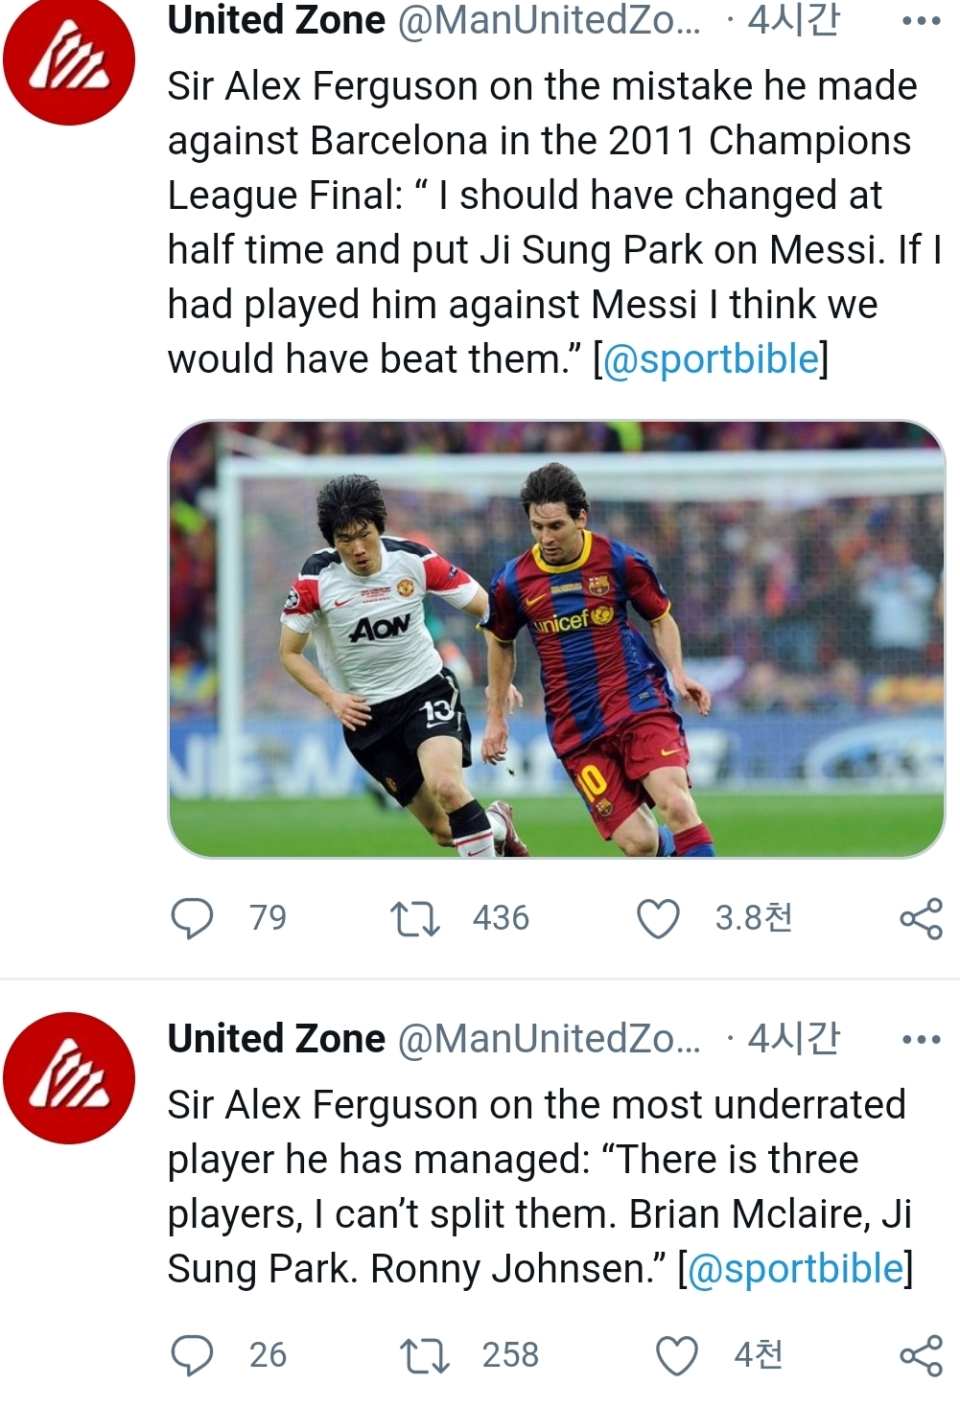The width and height of the screenshot is (960, 1407).
Task: Open United Zone avatar on second tweet
Action: coord(68,1077)
